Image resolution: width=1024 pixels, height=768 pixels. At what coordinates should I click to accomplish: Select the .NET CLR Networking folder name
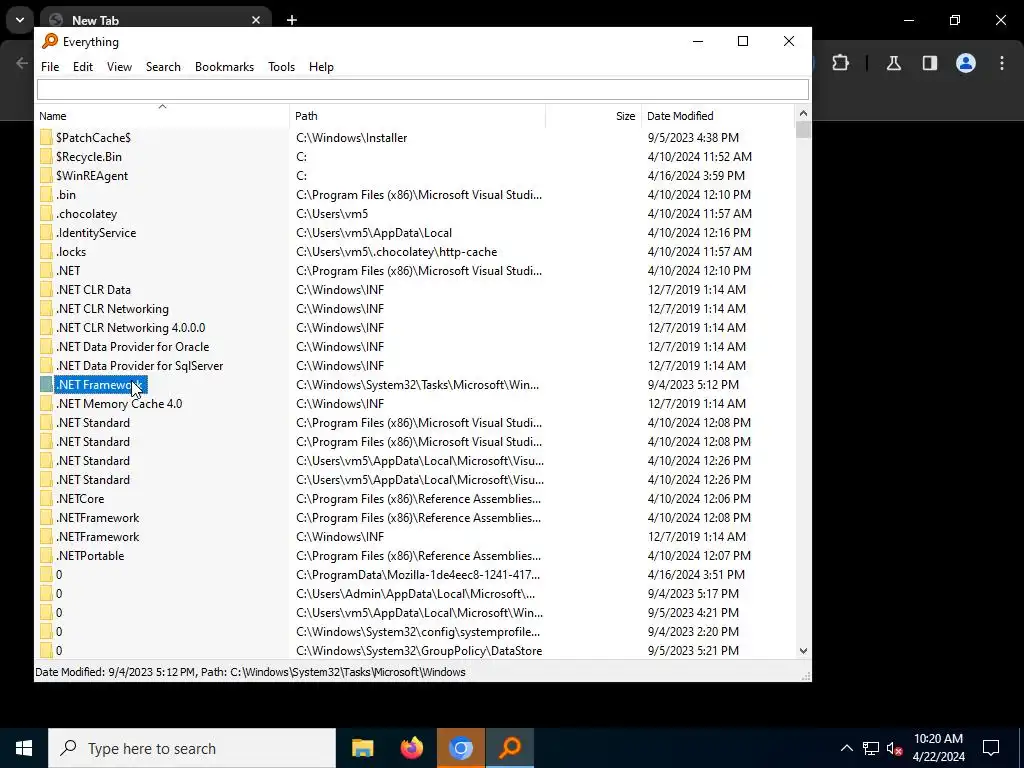[112, 309]
